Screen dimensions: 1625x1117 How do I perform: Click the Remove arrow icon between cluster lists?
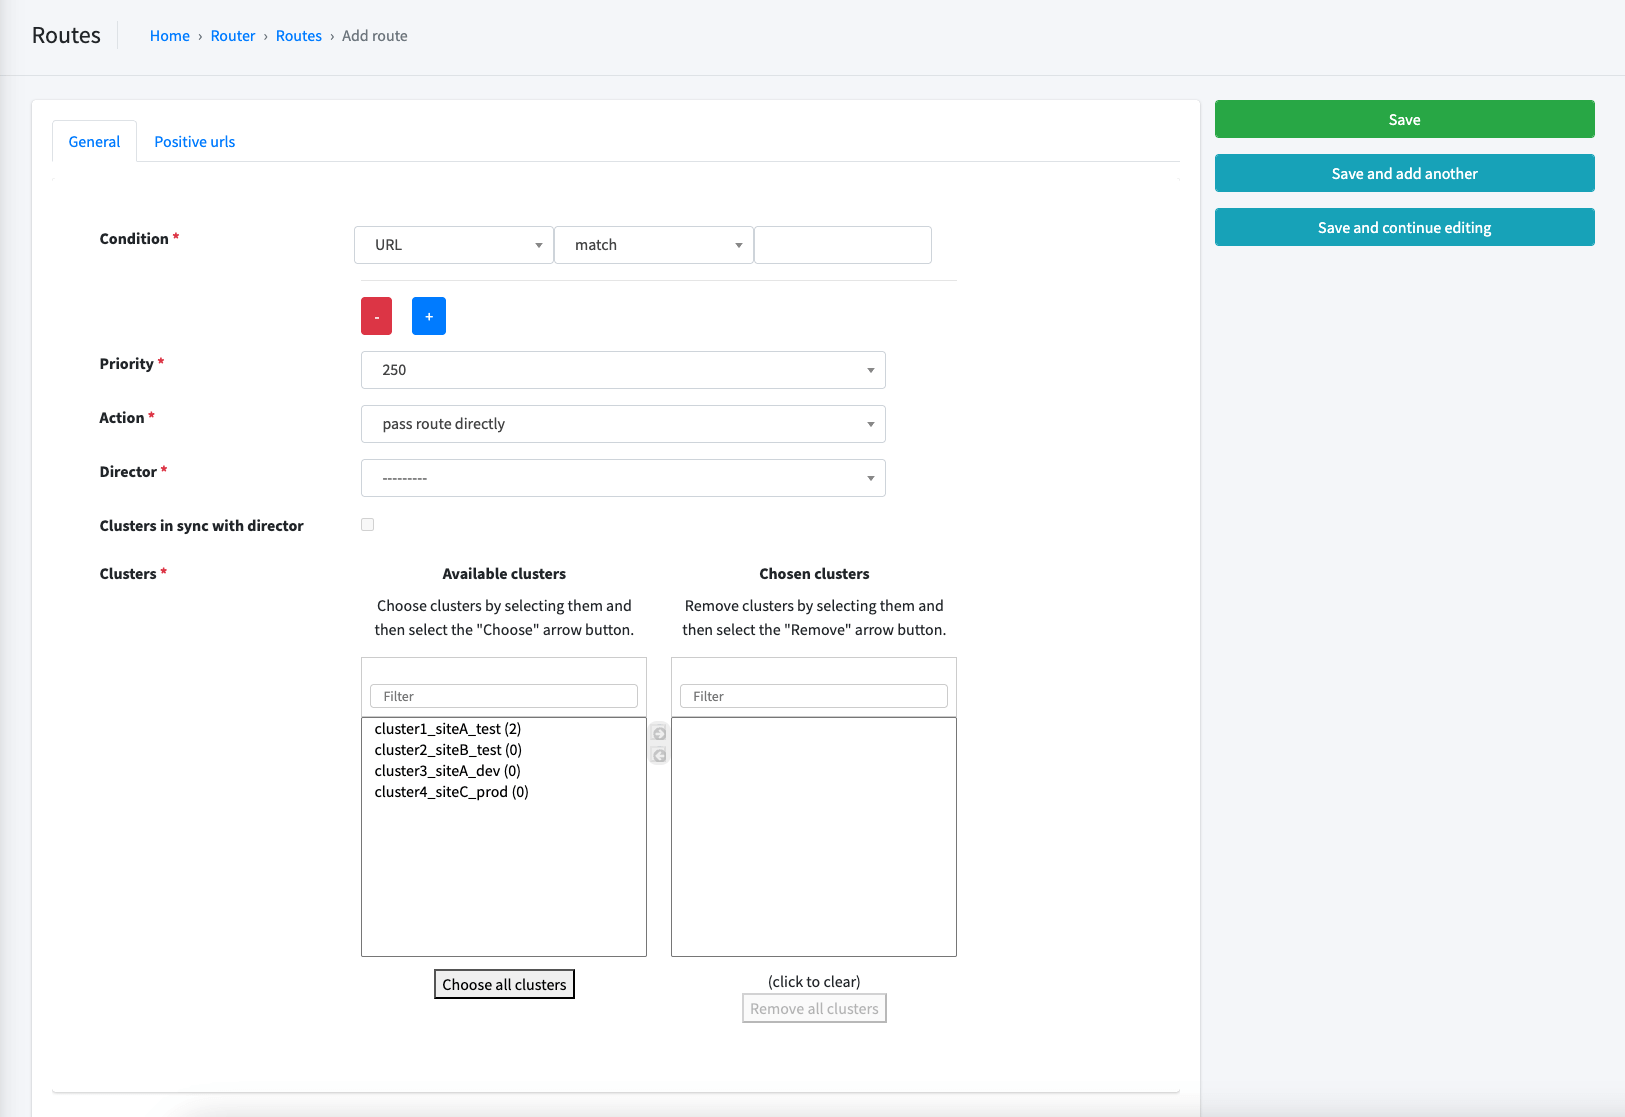(x=659, y=755)
